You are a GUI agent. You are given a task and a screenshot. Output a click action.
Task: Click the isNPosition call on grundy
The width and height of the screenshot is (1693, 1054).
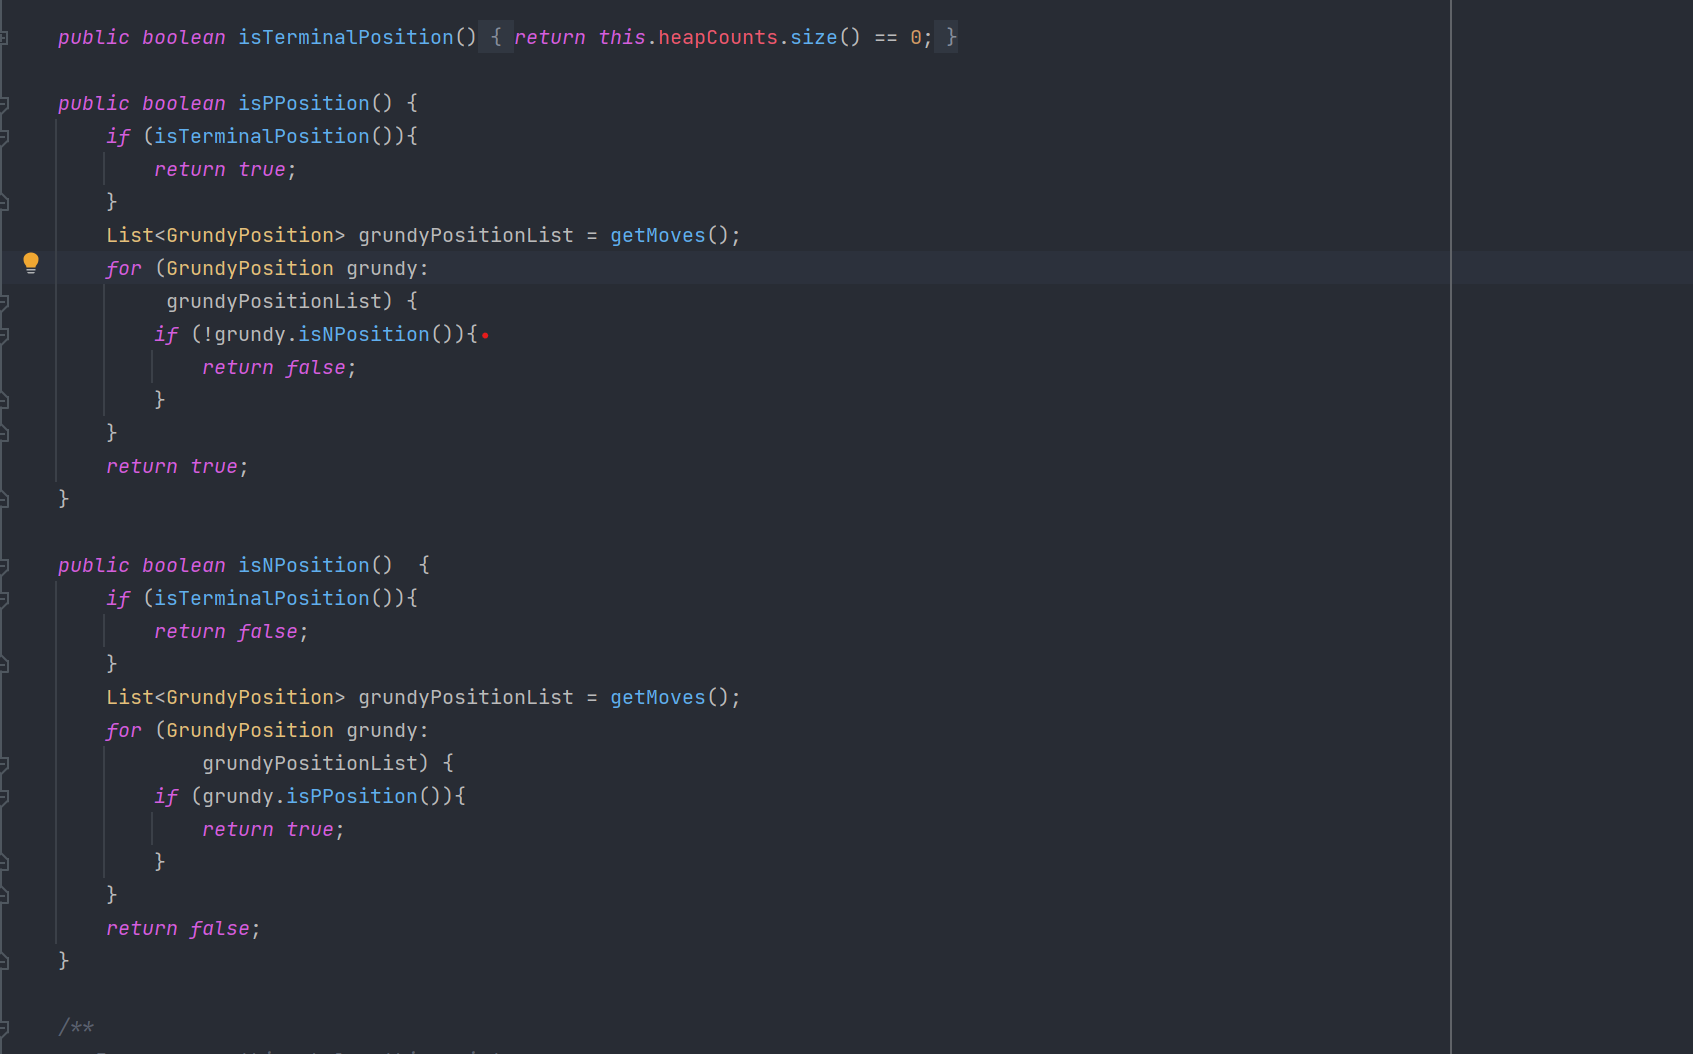[363, 335]
